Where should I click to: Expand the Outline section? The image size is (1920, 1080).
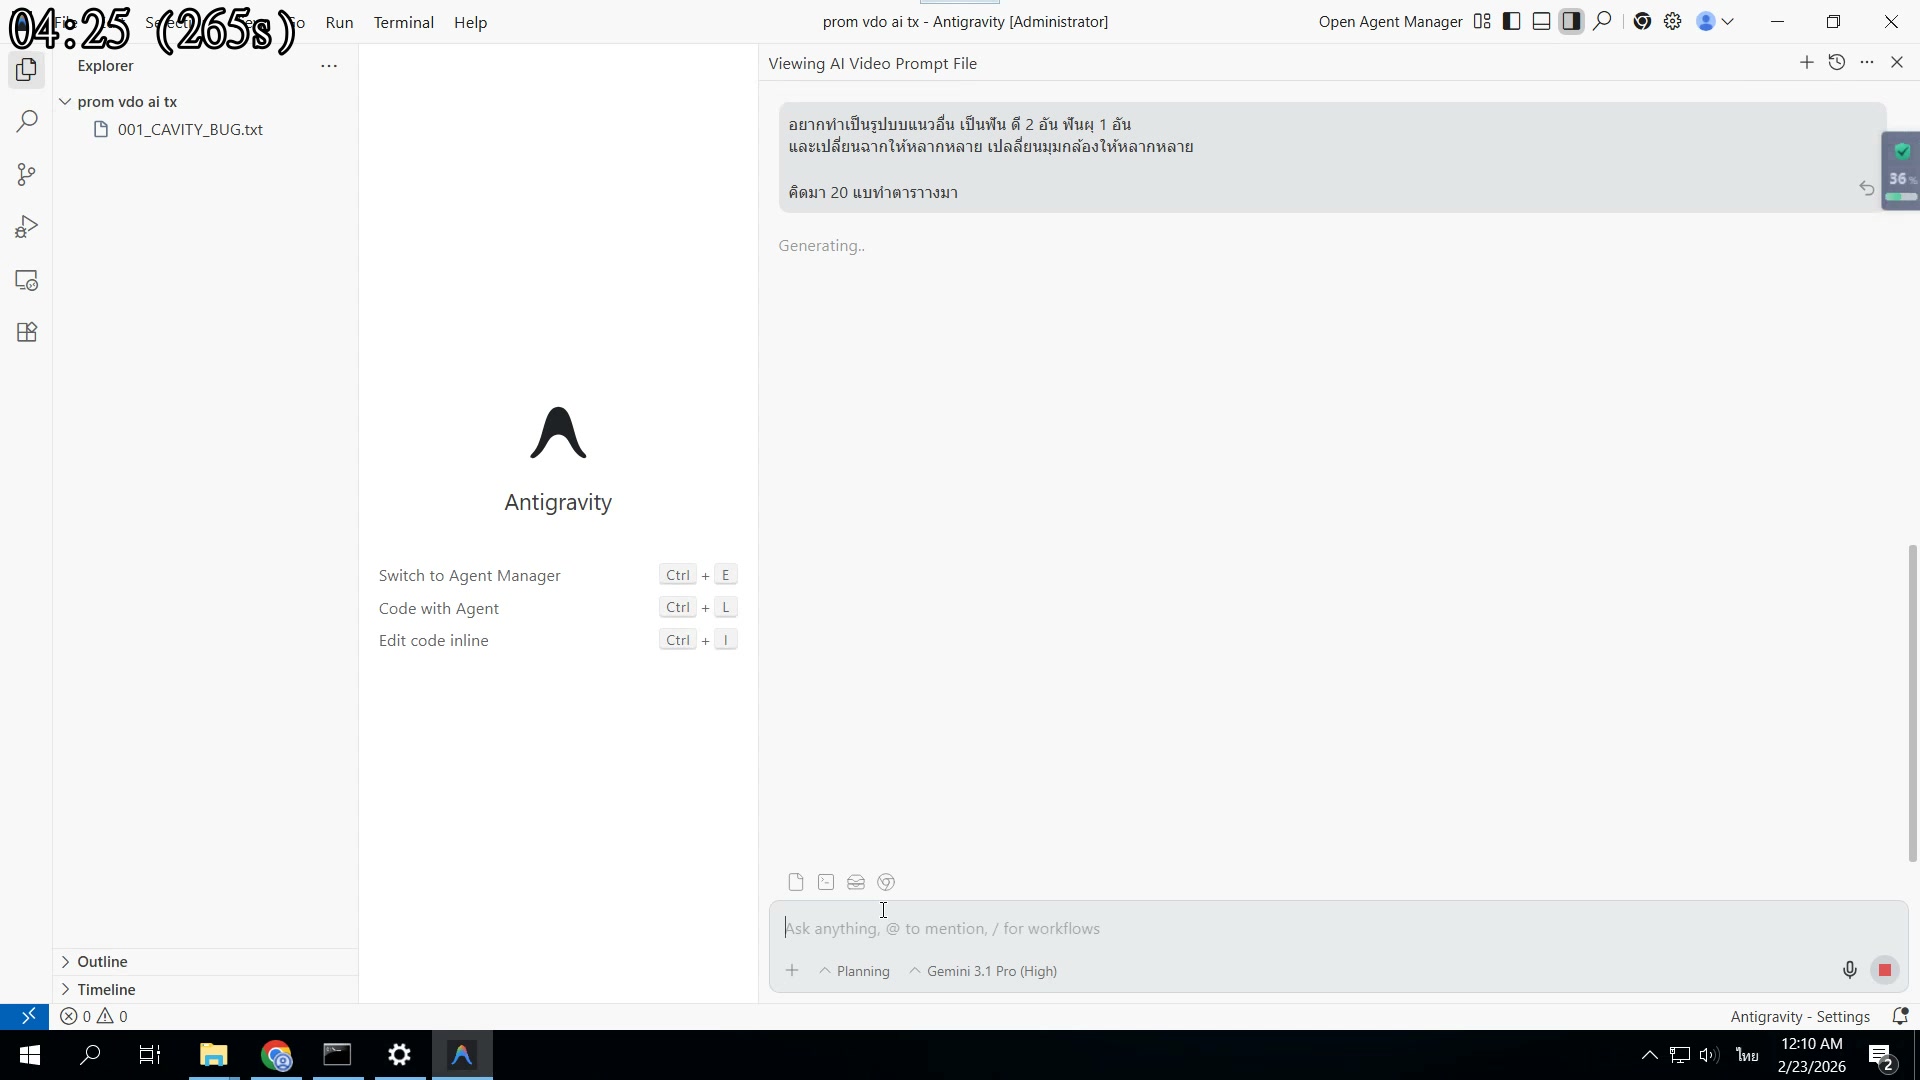(x=102, y=961)
